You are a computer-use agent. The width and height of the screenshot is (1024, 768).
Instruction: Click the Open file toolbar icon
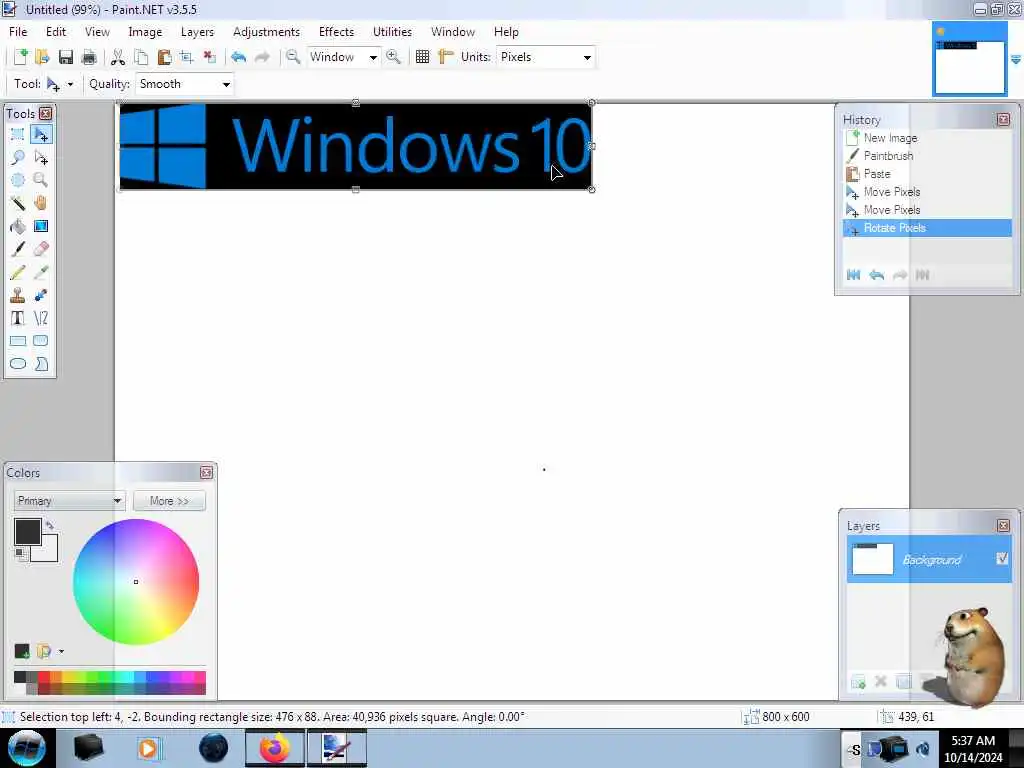coord(42,57)
